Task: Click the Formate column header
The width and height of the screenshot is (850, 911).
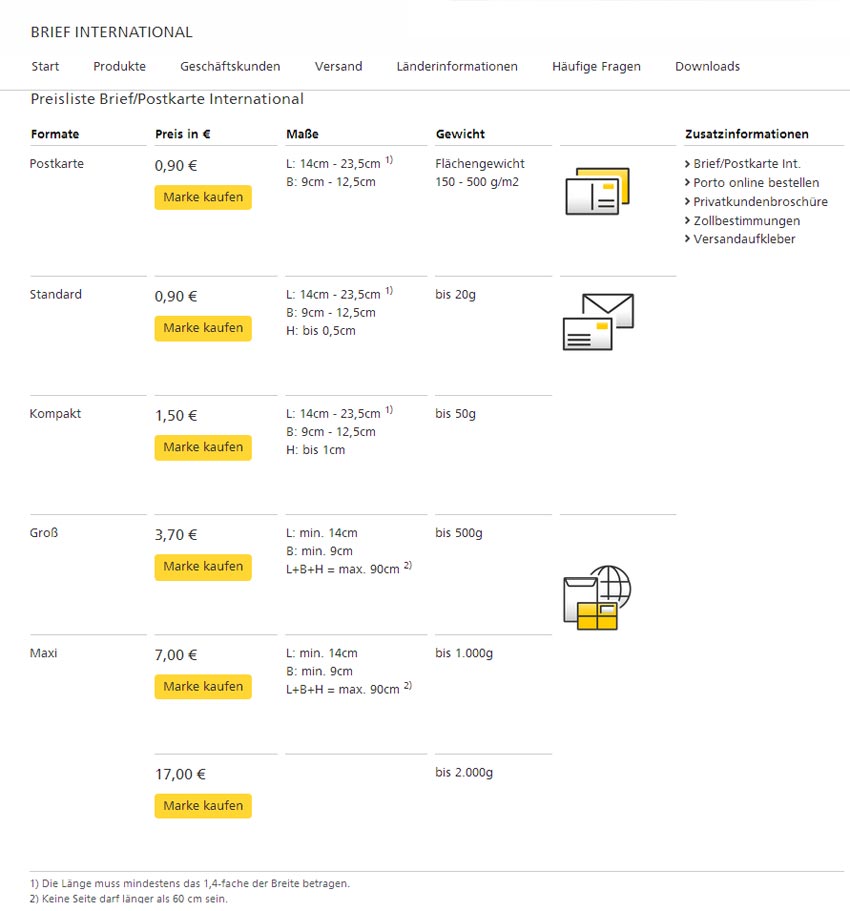Action: click(x=55, y=134)
